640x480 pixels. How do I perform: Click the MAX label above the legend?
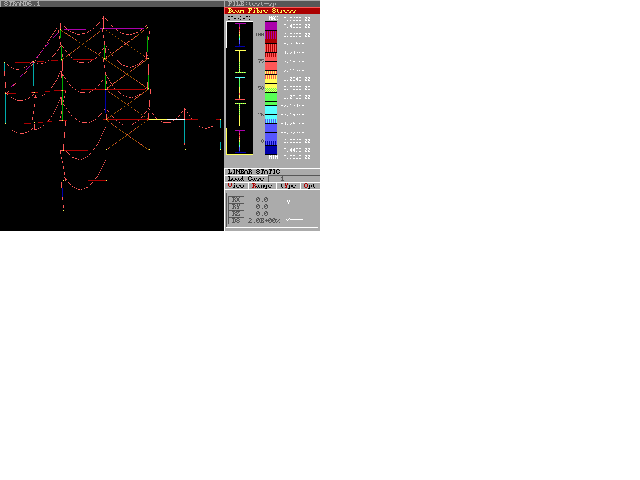(x=271, y=18)
